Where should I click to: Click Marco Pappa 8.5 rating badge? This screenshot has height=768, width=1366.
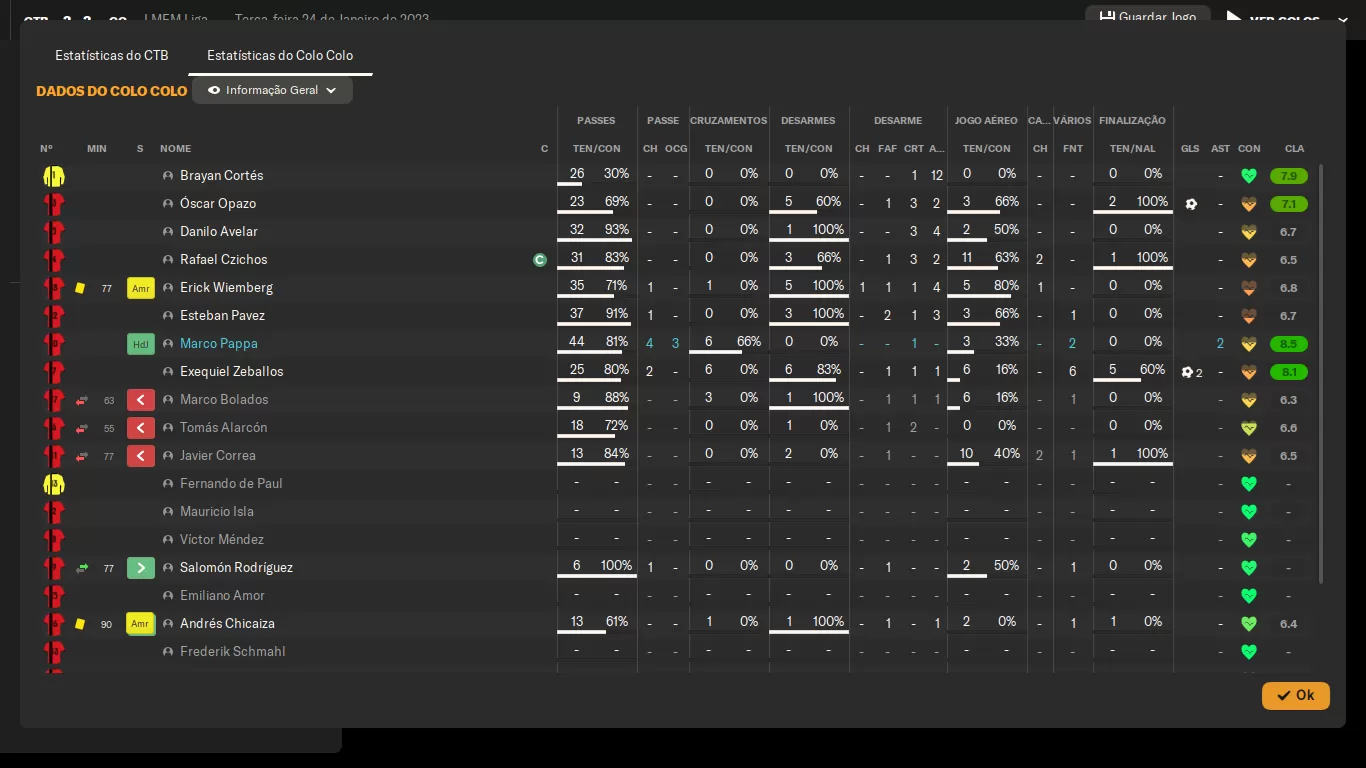[1288, 344]
